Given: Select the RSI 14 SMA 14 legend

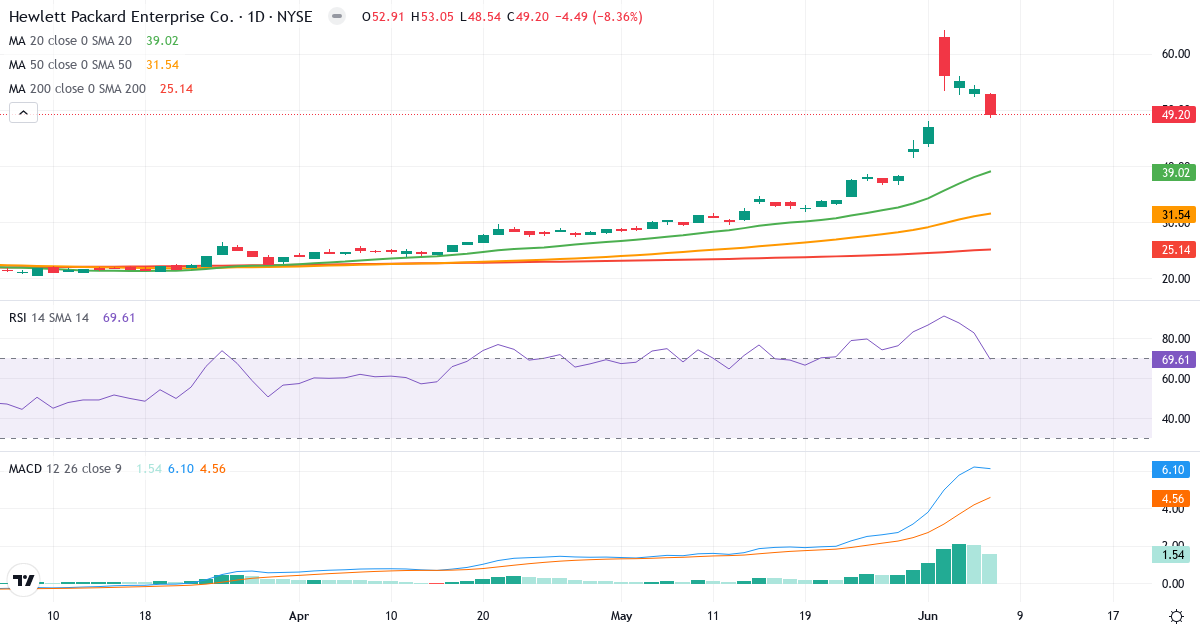Looking at the screenshot, I should [x=49, y=317].
